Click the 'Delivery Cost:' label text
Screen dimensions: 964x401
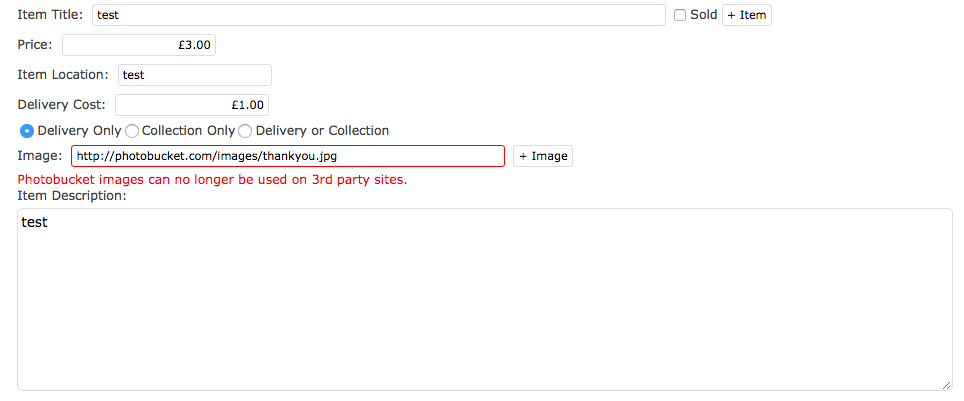[62, 105]
